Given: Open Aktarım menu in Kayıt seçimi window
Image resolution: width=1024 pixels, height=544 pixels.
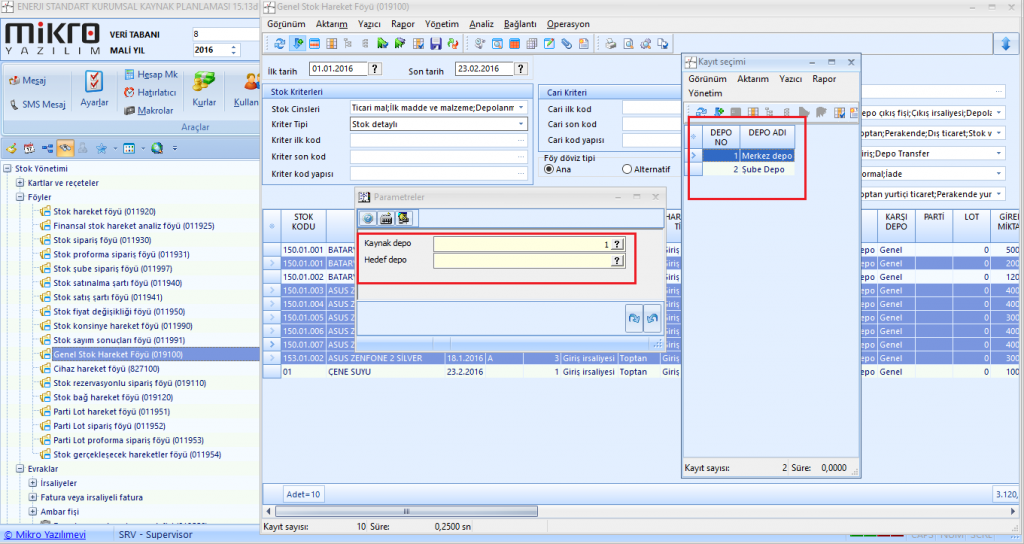Looking at the screenshot, I should click(752, 78).
